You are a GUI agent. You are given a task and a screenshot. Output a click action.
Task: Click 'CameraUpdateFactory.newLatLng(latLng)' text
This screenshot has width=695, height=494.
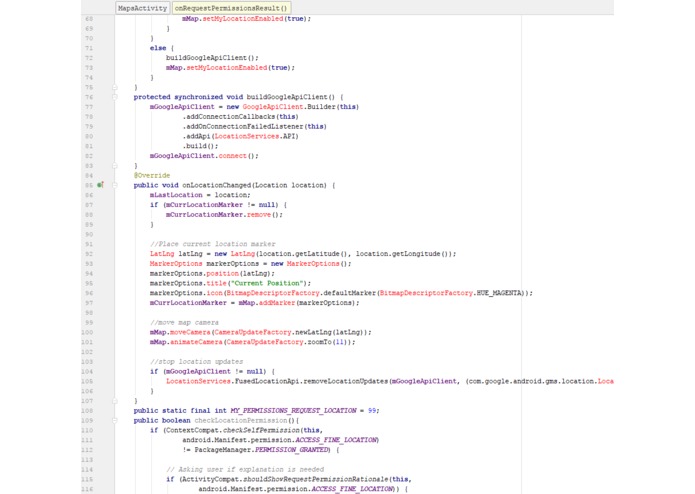pyautogui.click(x=289, y=332)
